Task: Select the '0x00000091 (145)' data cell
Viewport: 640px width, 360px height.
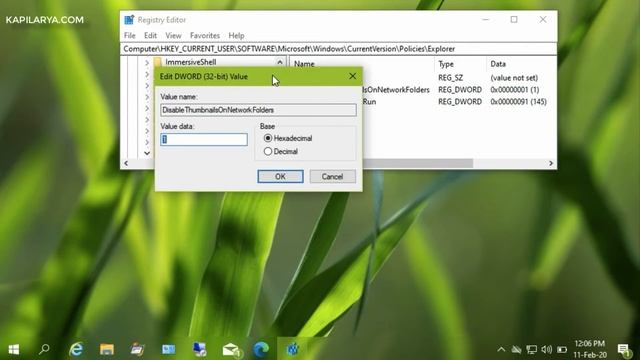Action: pyautogui.click(x=518, y=101)
